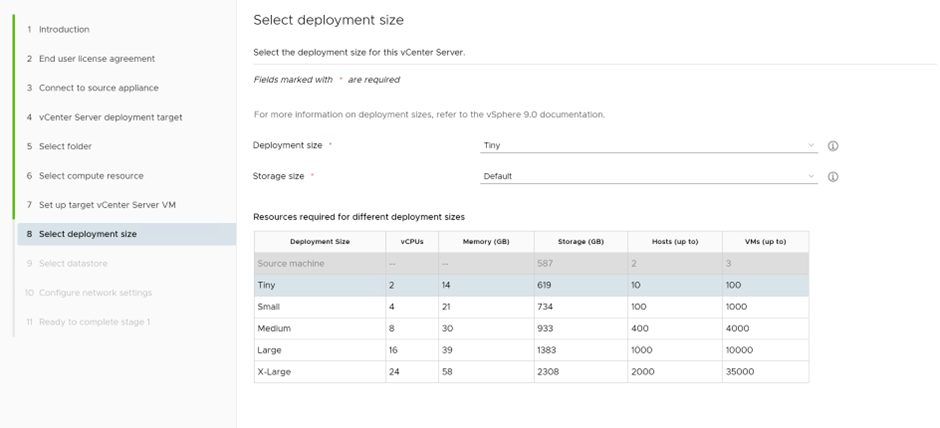Navigate to Select folder step
This screenshot has width=940, height=428.
65,146
